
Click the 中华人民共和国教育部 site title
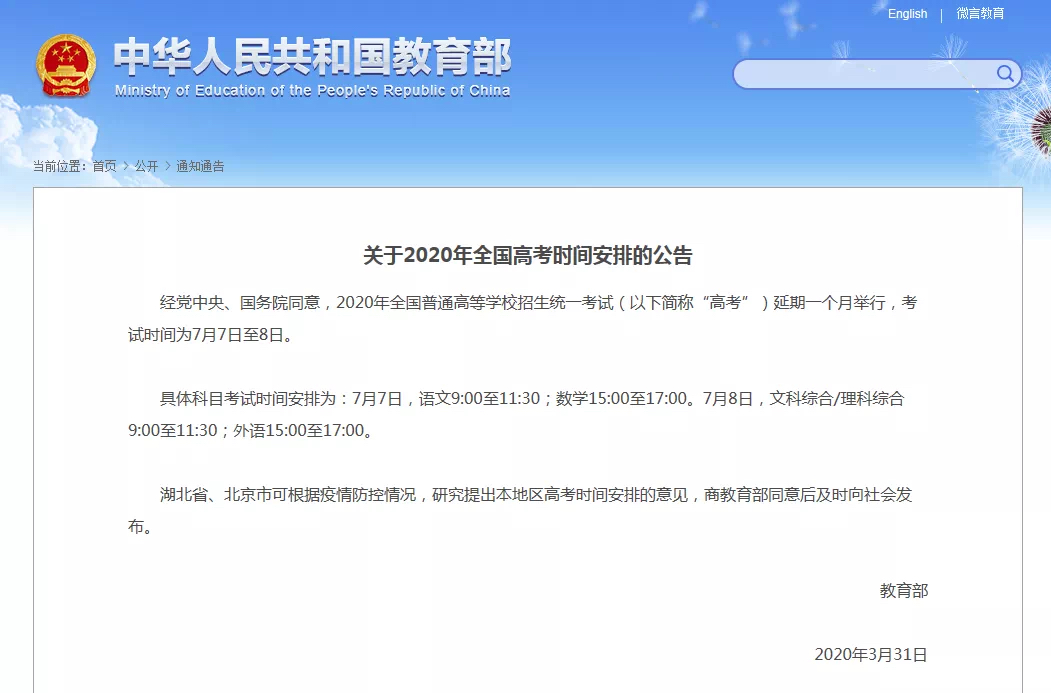click(x=312, y=57)
